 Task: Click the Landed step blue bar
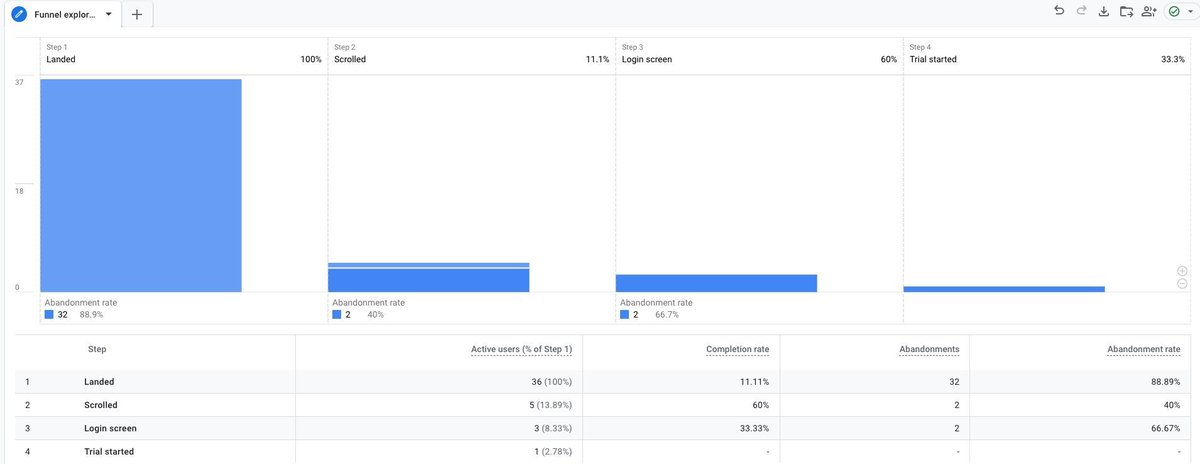coord(141,185)
